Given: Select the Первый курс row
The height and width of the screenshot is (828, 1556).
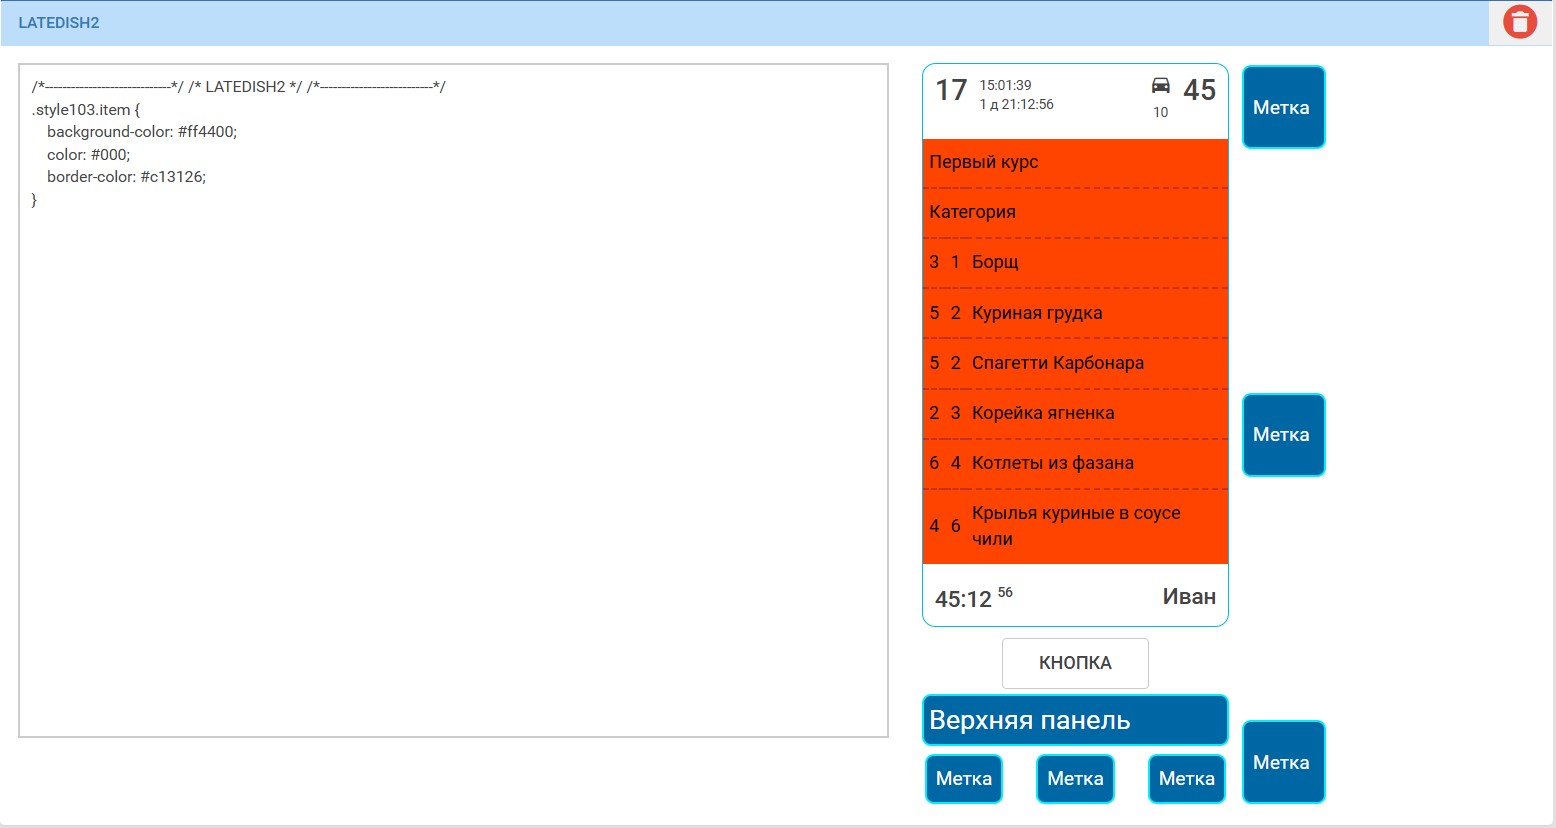Looking at the screenshot, I should [x=1074, y=163].
